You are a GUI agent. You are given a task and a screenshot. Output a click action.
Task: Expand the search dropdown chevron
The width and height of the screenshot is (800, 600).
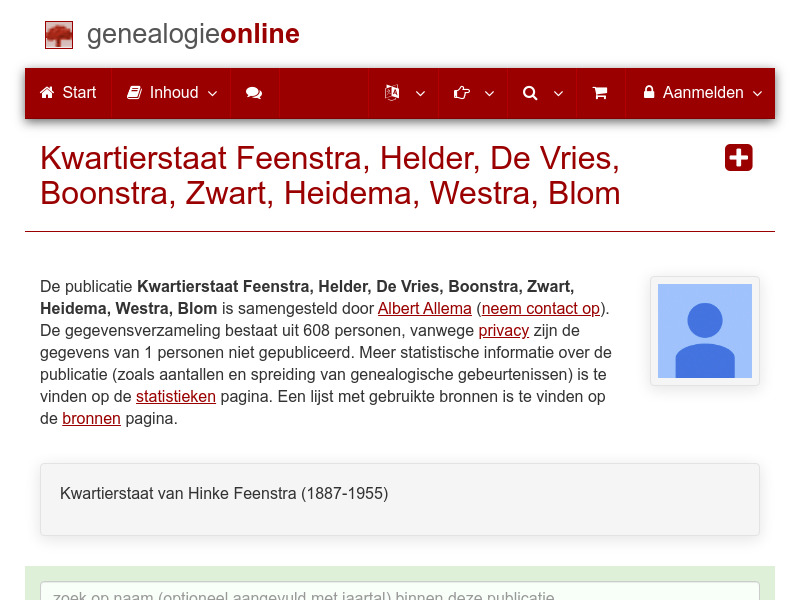click(557, 93)
